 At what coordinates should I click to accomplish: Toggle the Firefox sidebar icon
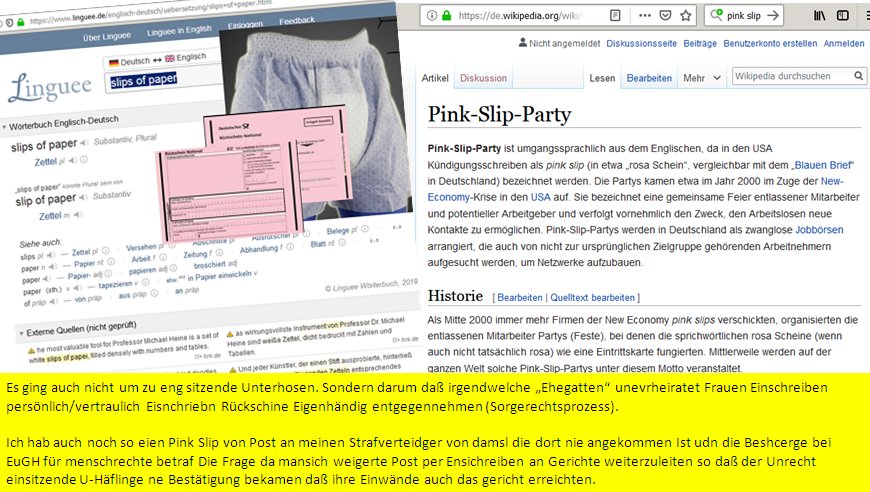coord(843,16)
